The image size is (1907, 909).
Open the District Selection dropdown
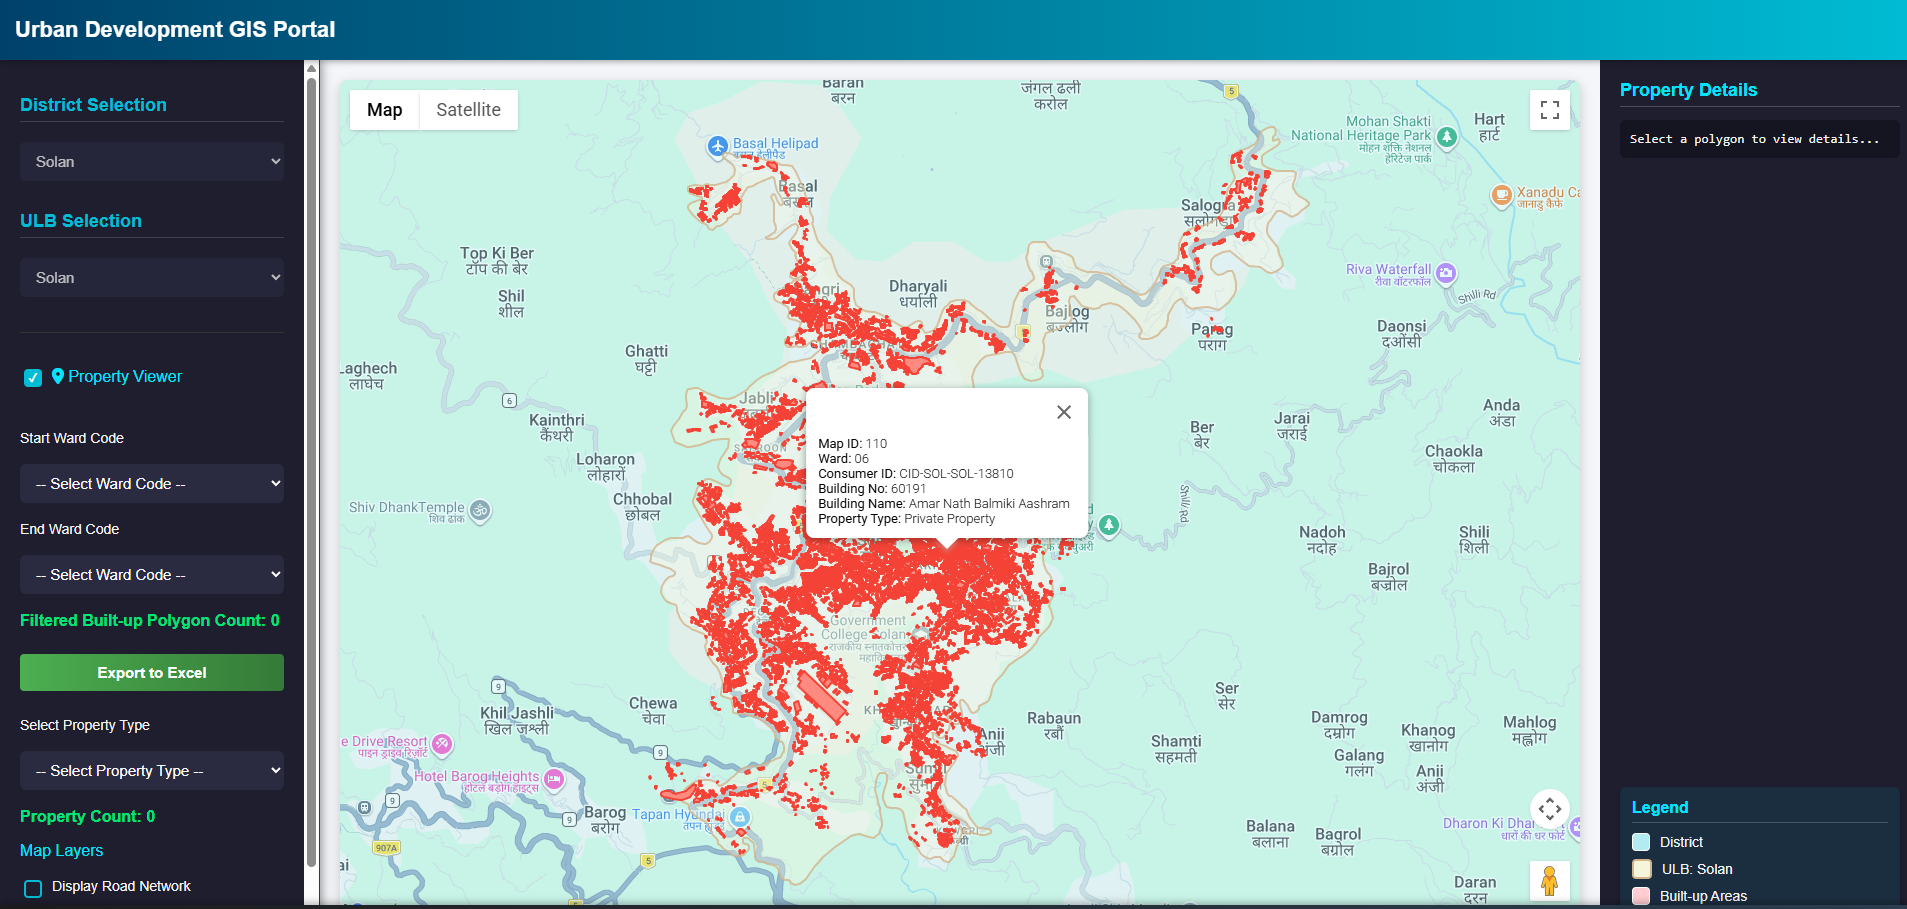151,161
